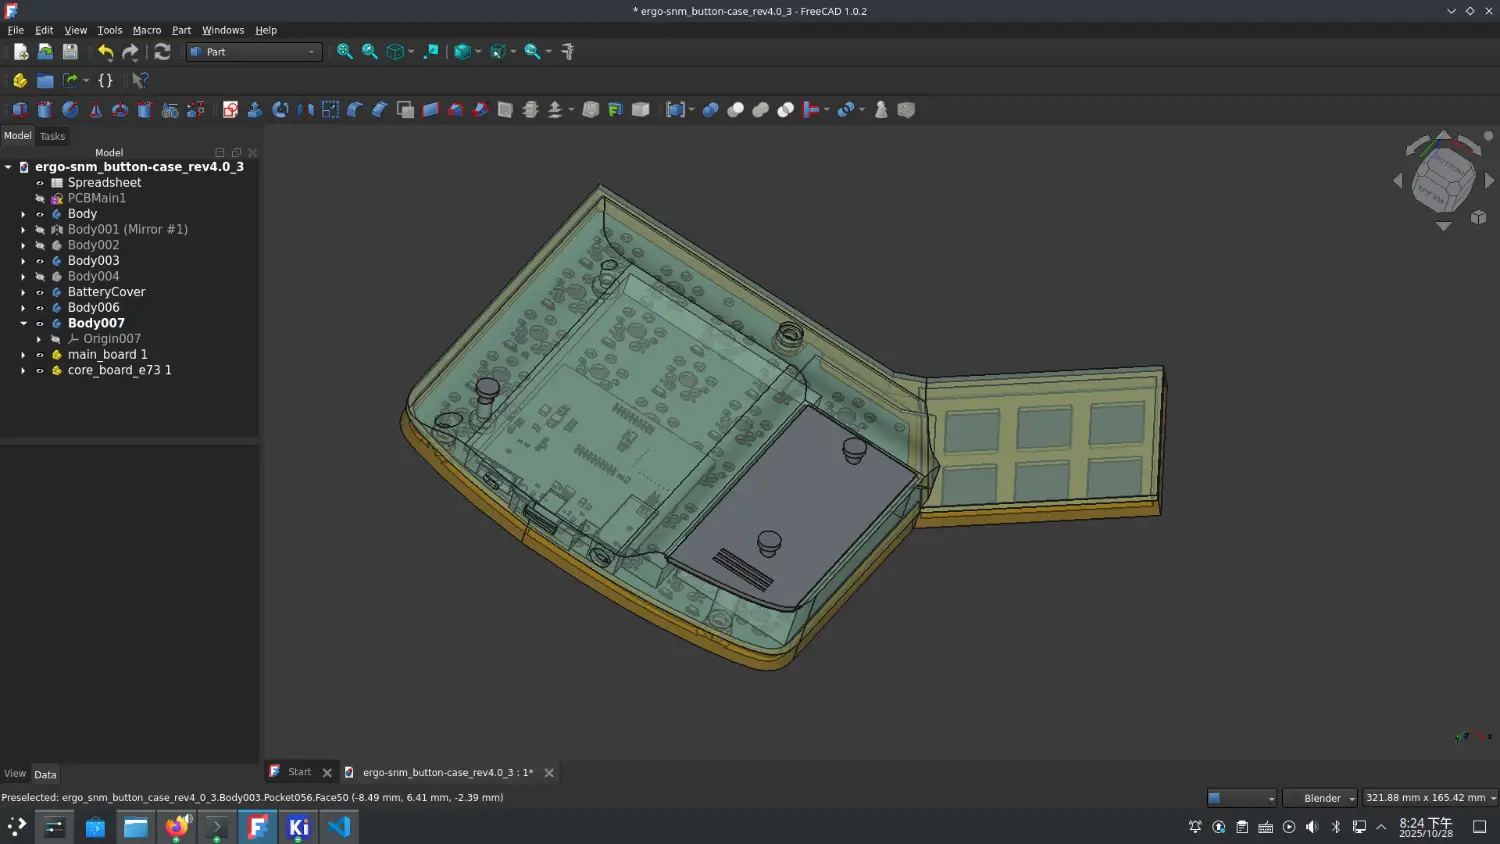
Task: Toggle visibility of Body003
Action: [40, 261]
